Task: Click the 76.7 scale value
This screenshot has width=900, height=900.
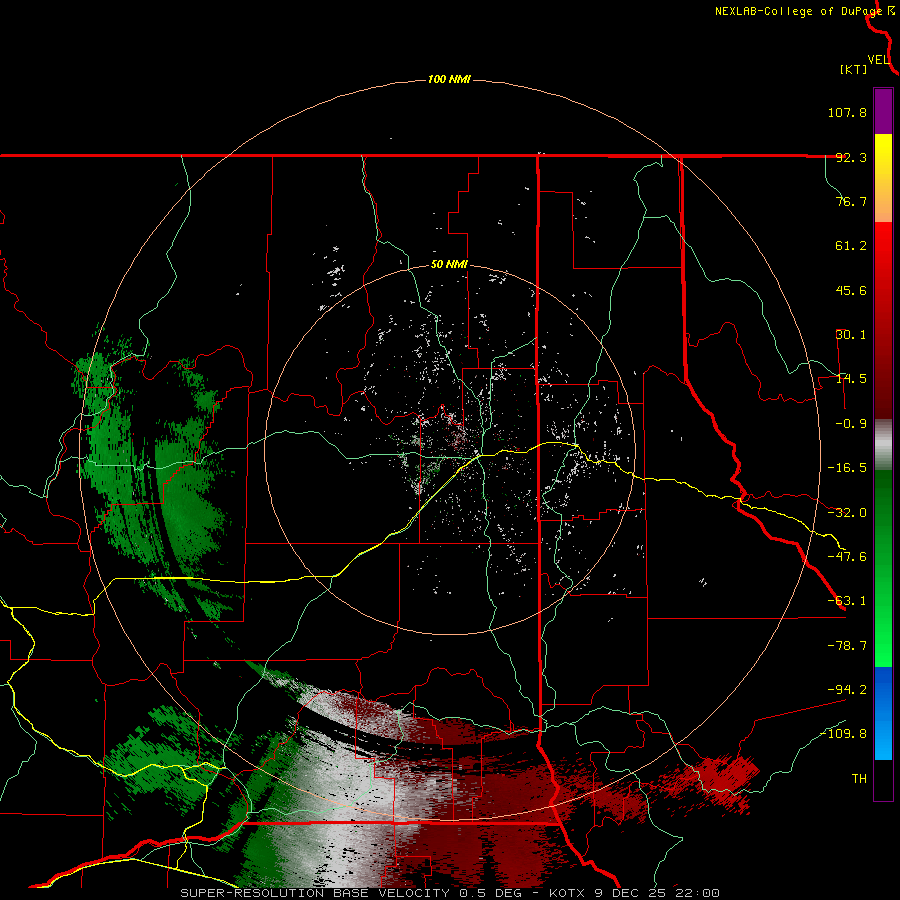Action: pyautogui.click(x=851, y=201)
